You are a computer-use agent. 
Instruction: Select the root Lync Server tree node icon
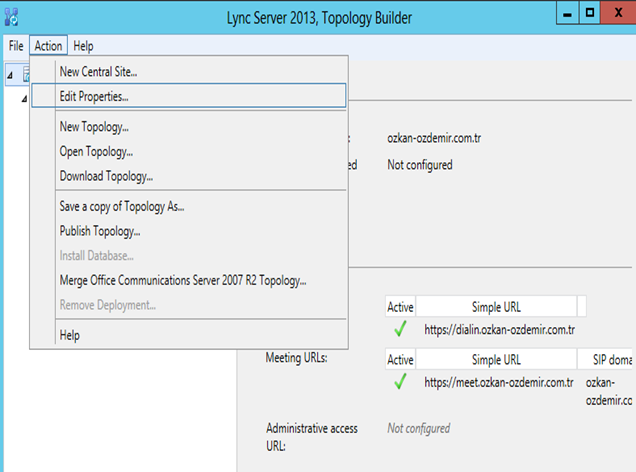26,75
